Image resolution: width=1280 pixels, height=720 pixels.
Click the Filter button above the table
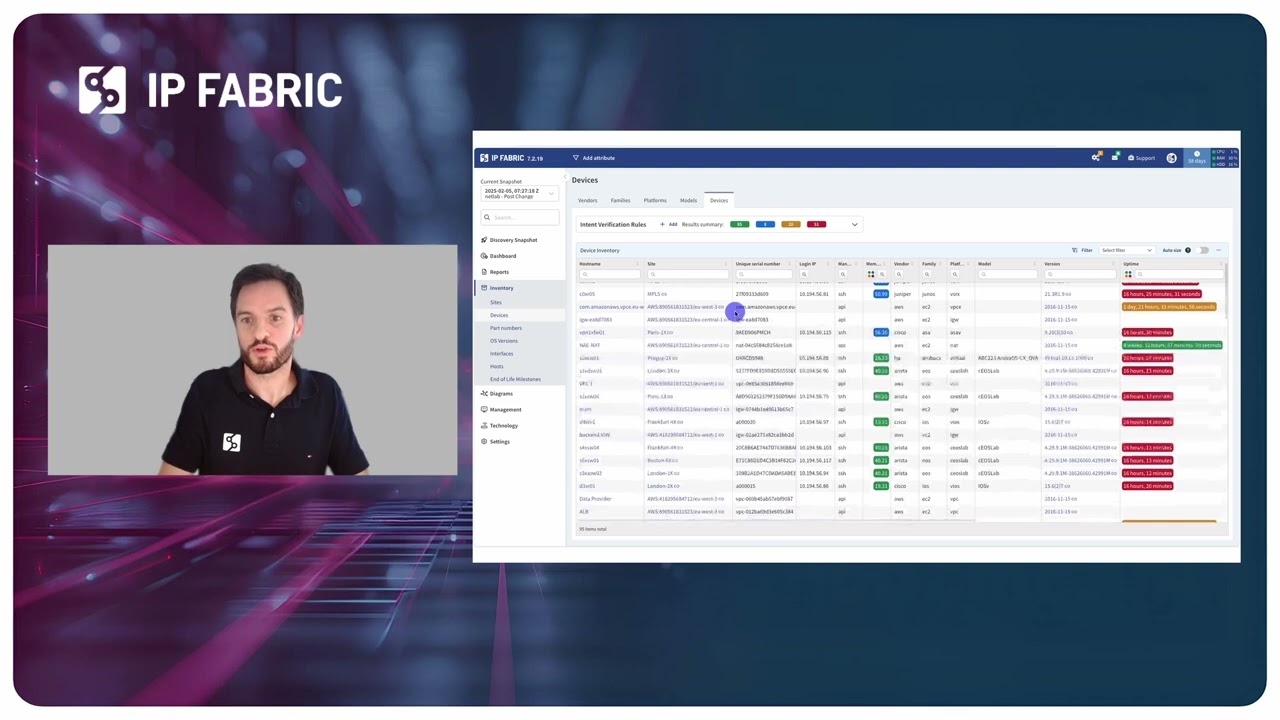(1082, 250)
